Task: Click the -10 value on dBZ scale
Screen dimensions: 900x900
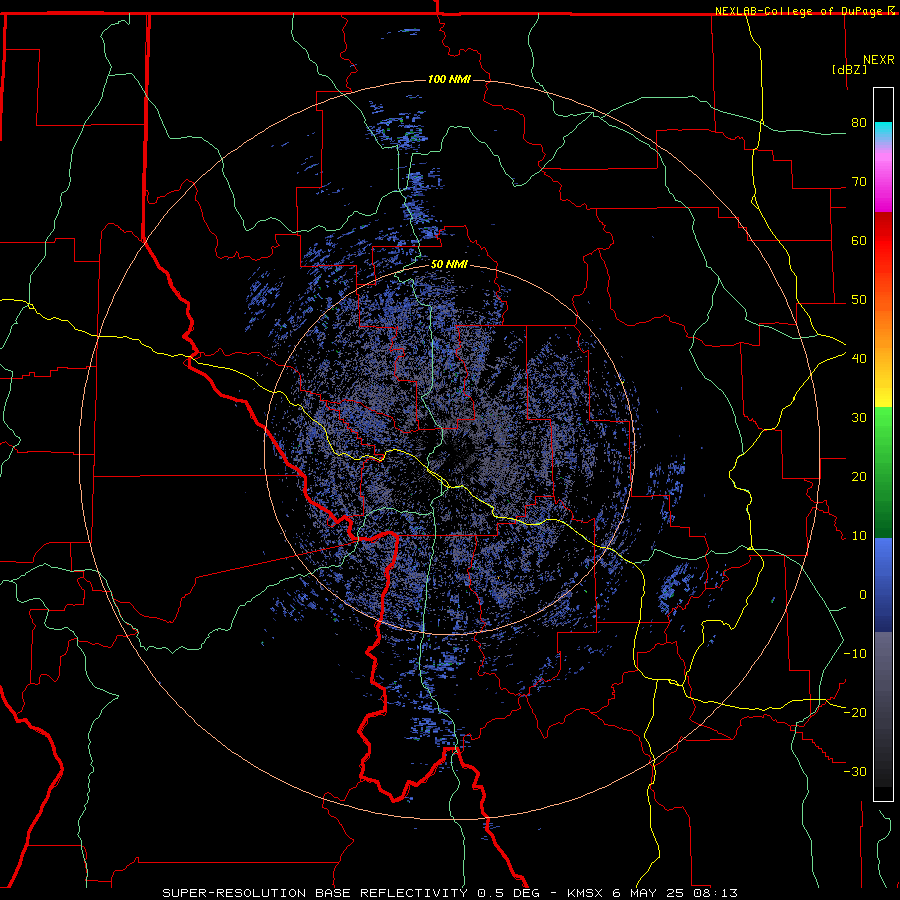Action: pyautogui.click(x=855, y=654)
